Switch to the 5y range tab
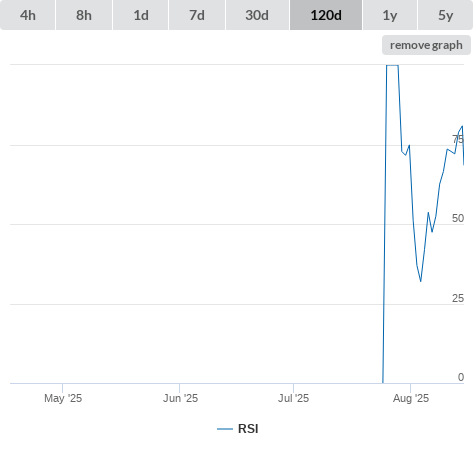 [445, 15]
